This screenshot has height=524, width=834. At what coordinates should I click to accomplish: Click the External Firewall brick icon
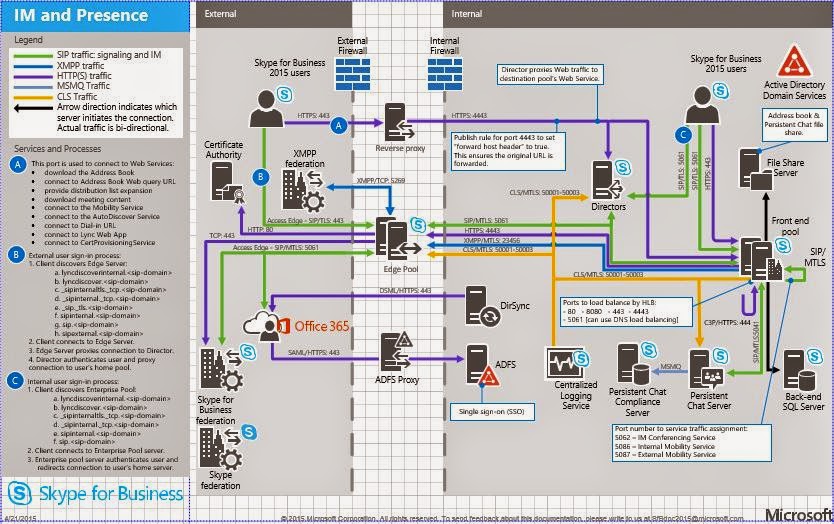click(x=352, y=74)
